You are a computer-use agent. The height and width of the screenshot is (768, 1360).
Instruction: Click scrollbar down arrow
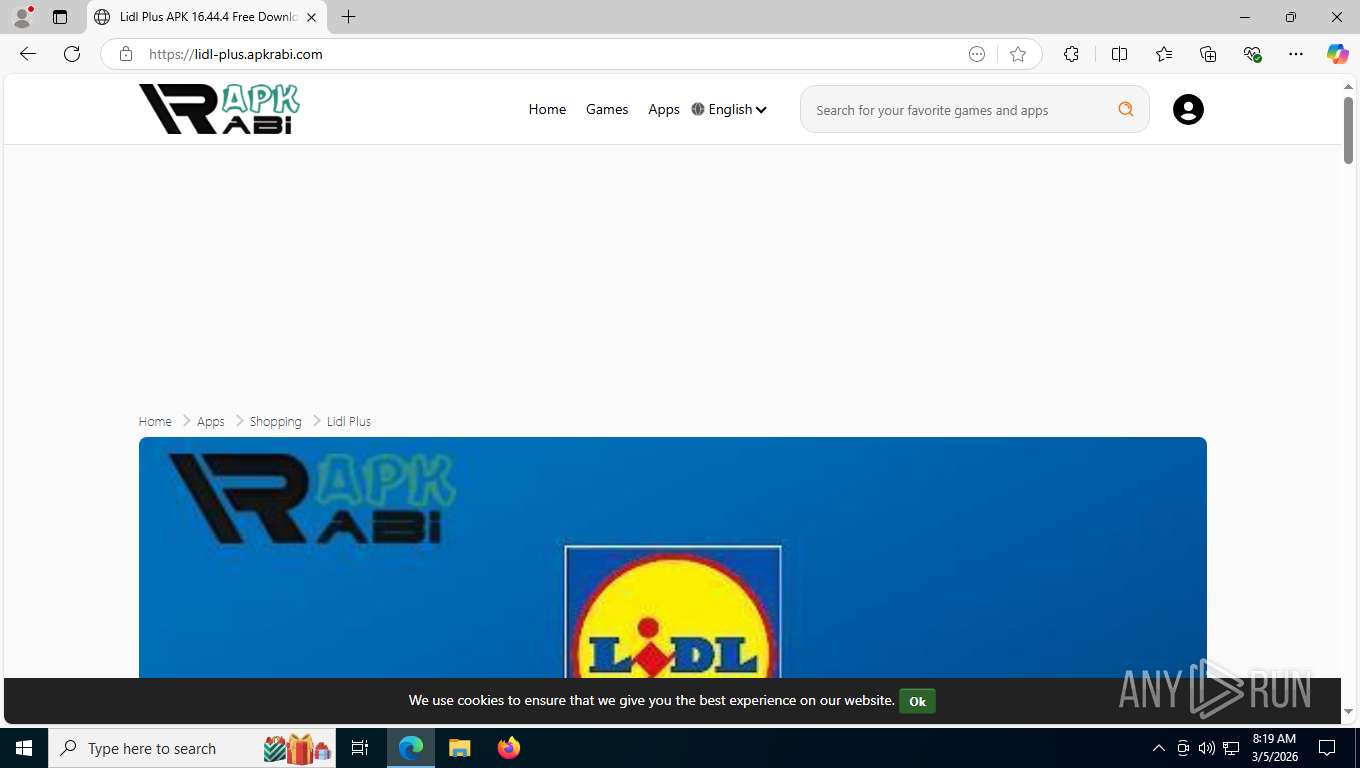[x=1348, y=712]
